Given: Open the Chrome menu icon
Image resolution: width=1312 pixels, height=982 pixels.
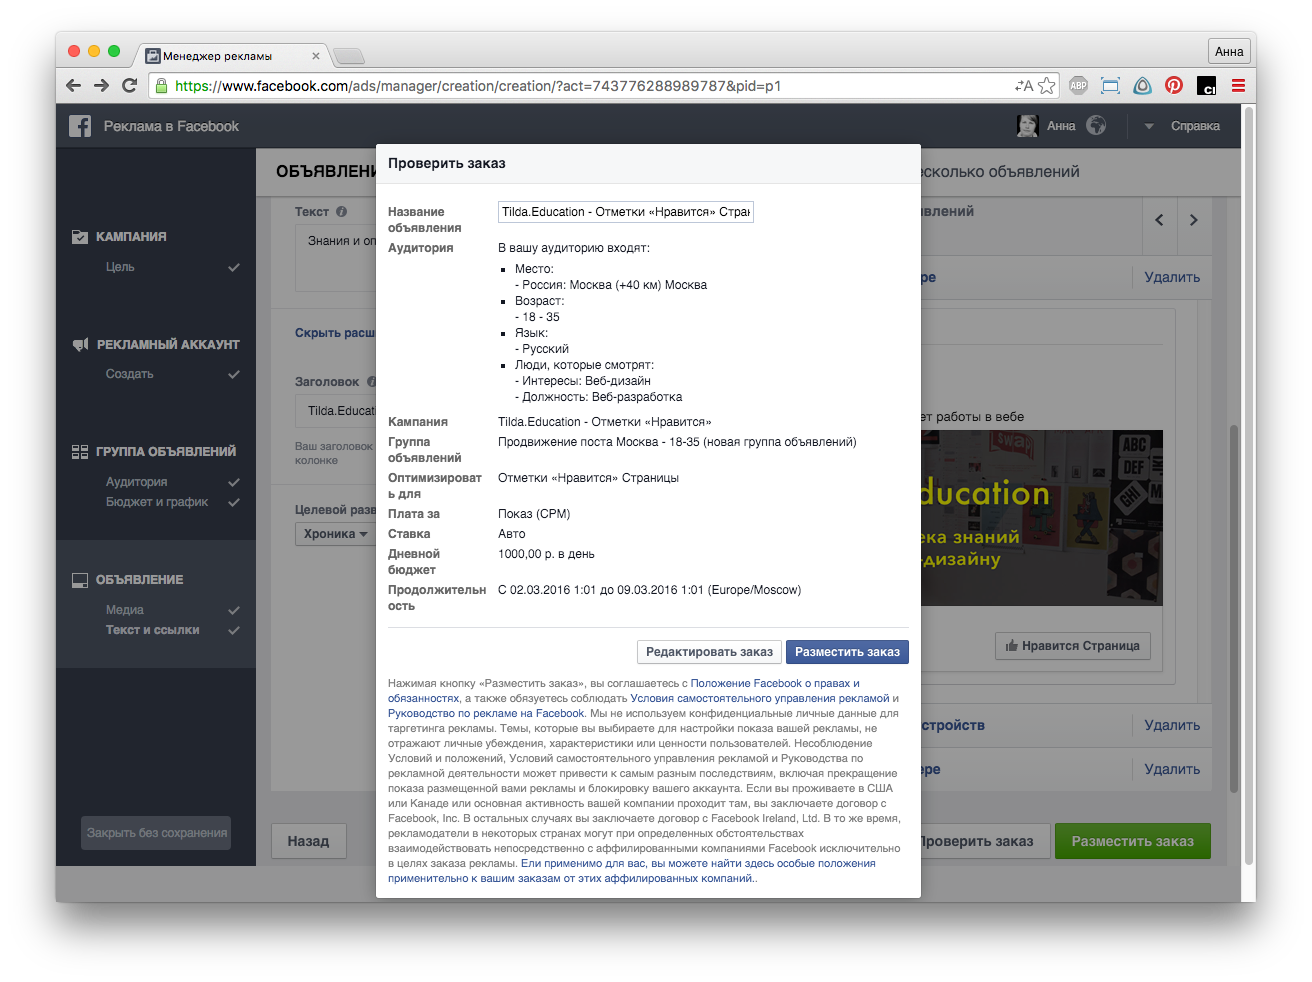Looking at the screenshot, I should click(x=1238, y=86).
